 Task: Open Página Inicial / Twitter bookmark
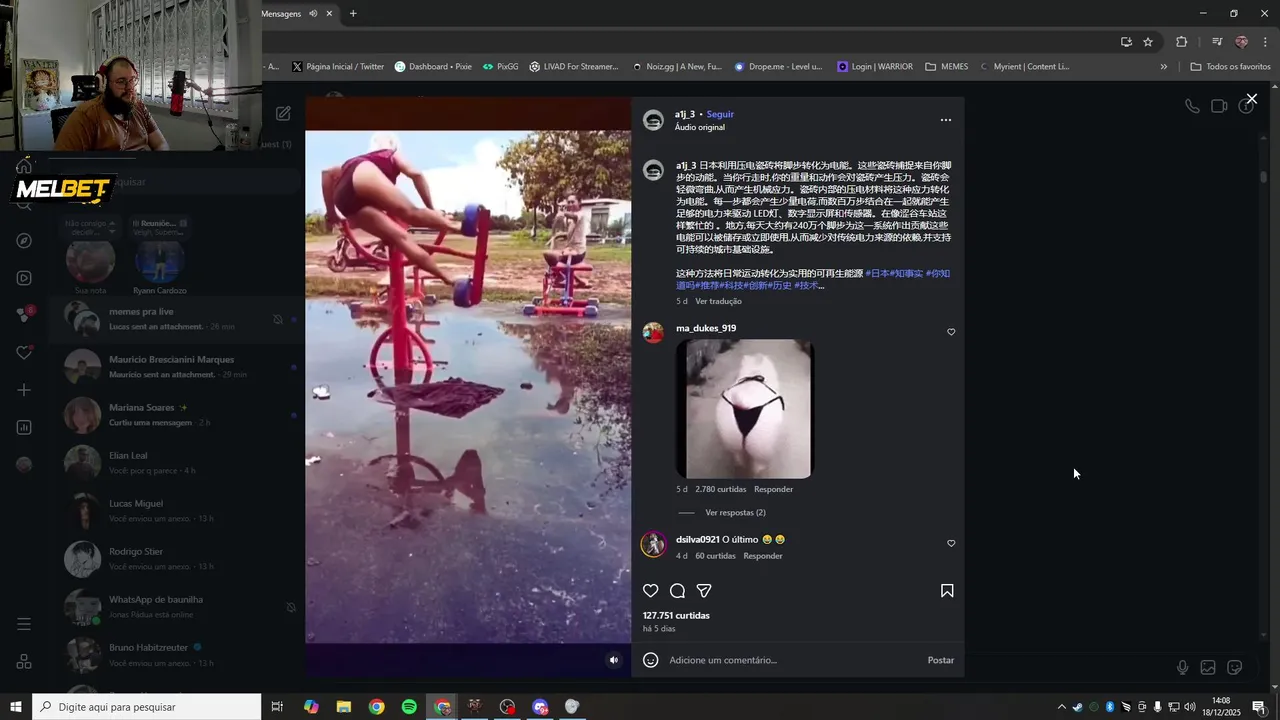(338, 67)
